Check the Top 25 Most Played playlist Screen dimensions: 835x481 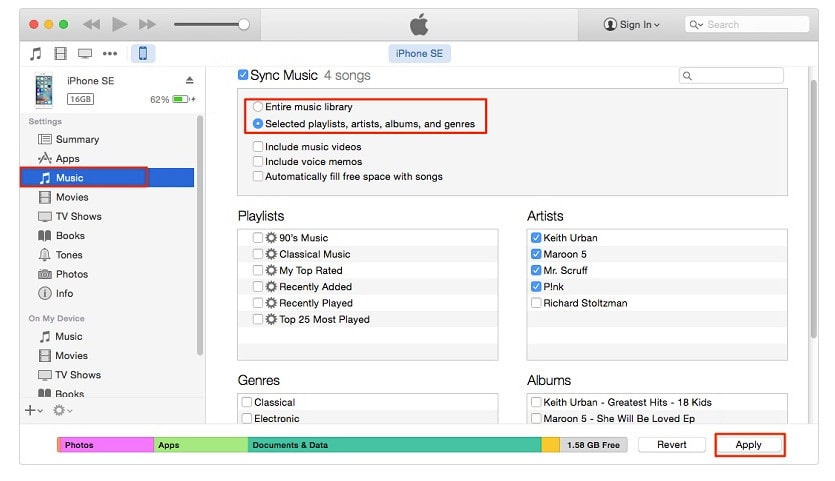[258, 319]
